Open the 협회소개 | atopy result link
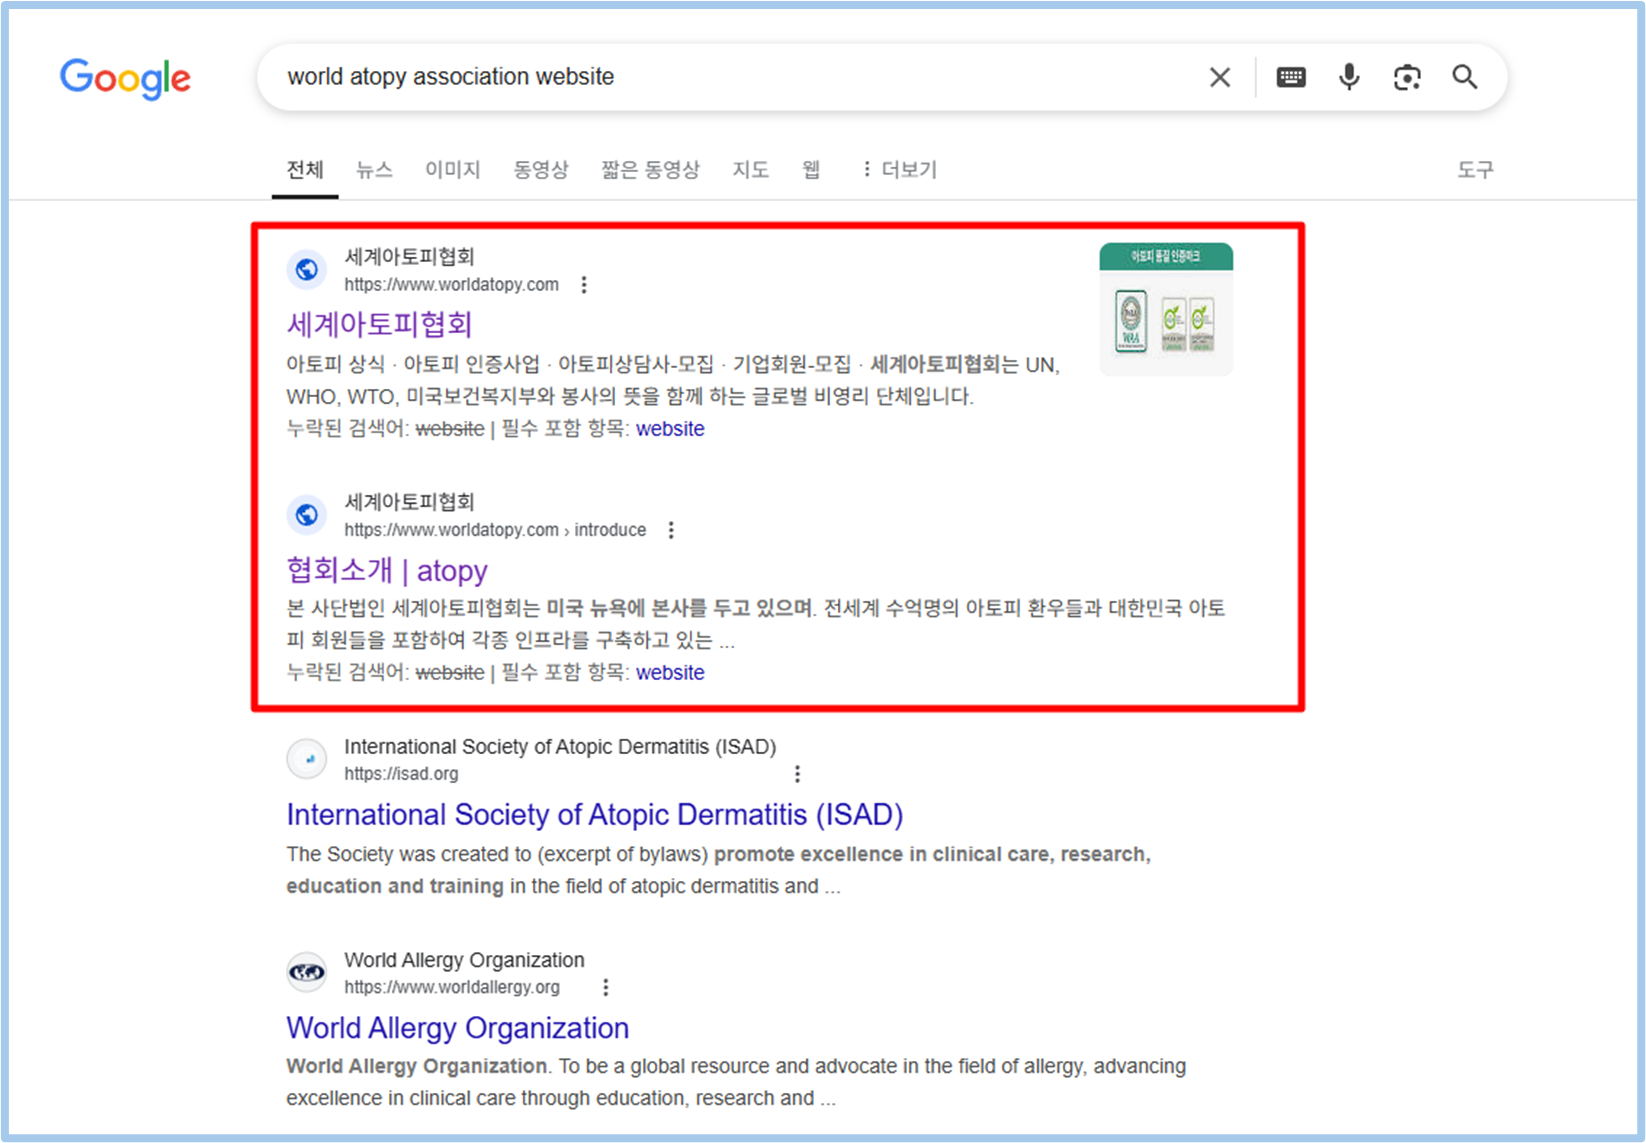Screen dimensions: 1646x1143 [387, 570]
